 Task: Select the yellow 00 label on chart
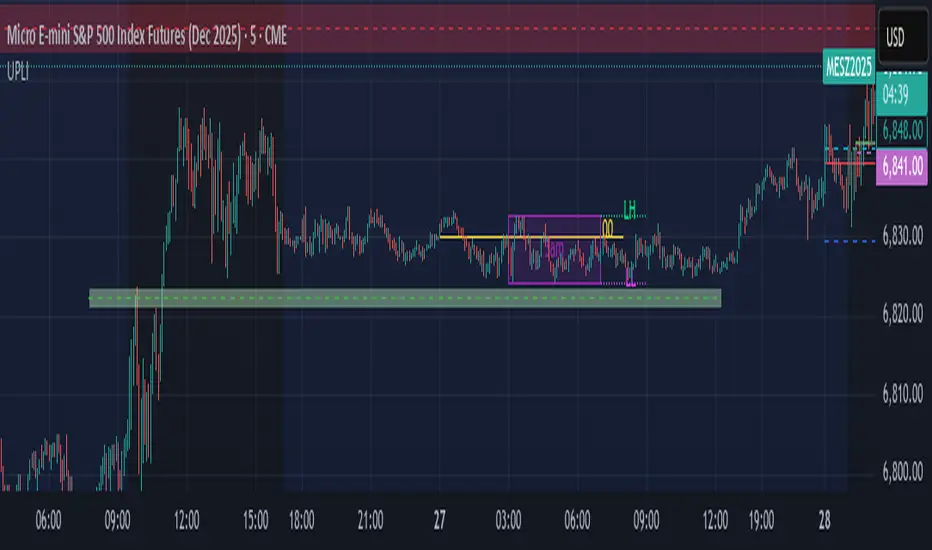[607, 228]
